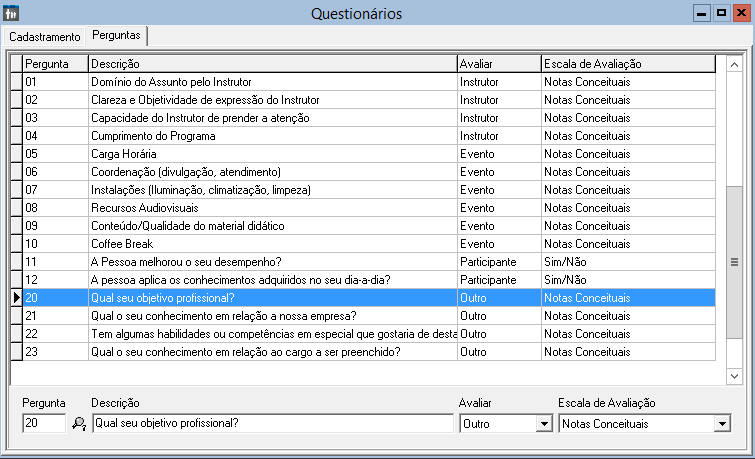Focus the Descrição text field at the bottom
755x459 pixels.
(x=272, y=424)
